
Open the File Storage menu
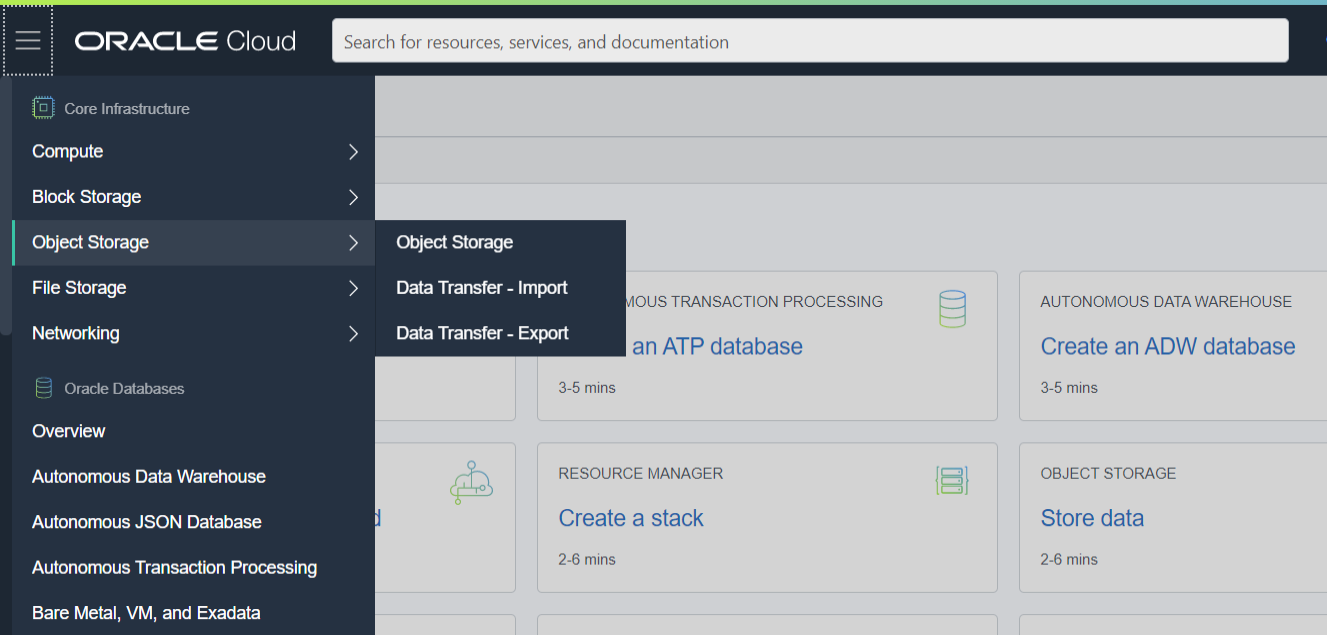point(193,288)
